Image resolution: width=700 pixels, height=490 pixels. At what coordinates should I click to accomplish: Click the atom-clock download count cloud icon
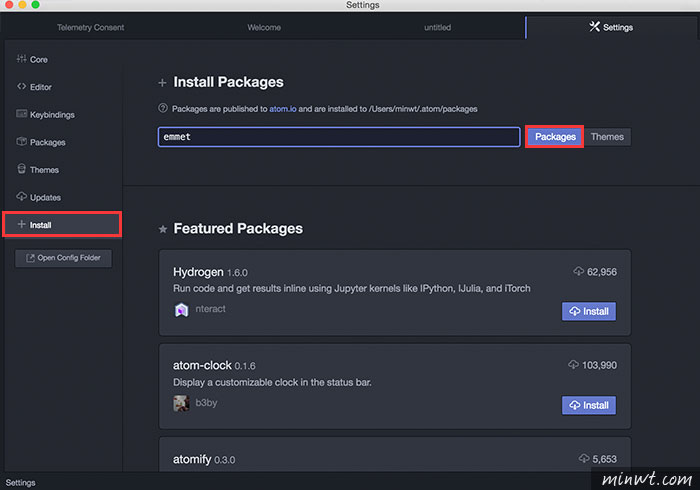tap(573, 364)
